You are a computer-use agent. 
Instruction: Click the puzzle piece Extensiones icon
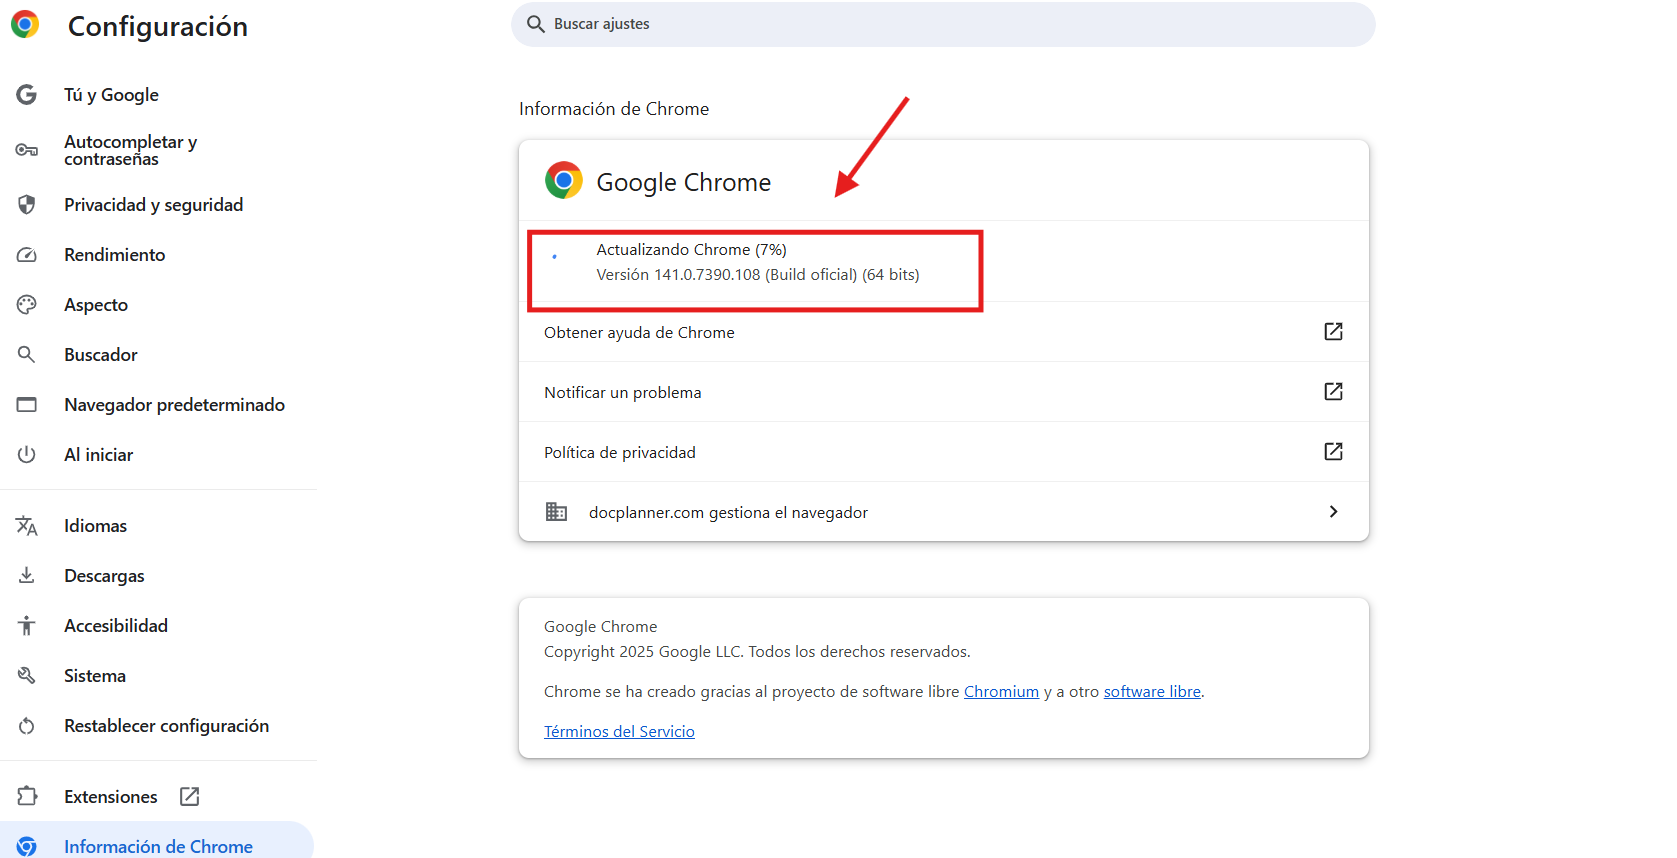(27, 796)
